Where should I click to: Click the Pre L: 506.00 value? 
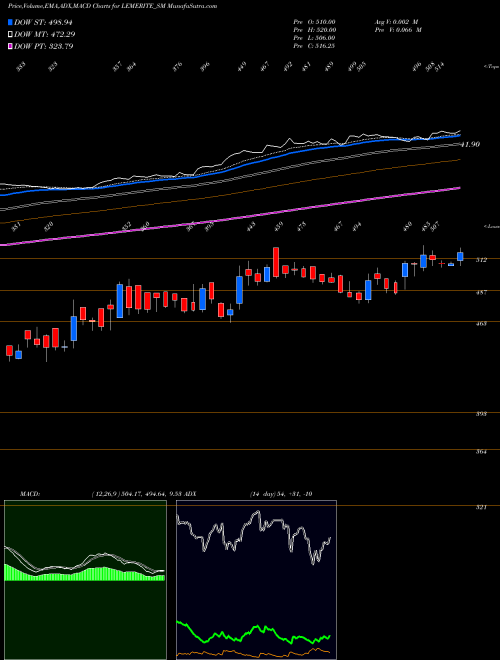(314, 38)
